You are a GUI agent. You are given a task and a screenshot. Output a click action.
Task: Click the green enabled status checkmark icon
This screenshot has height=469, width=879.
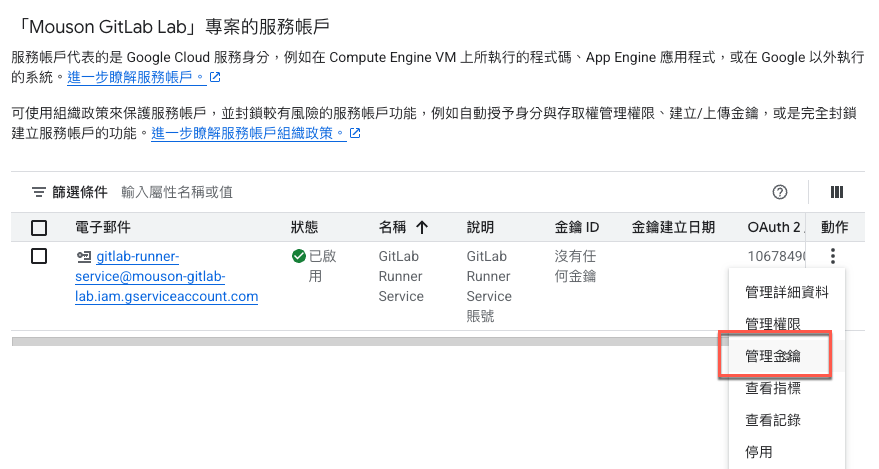pos(299,256)
